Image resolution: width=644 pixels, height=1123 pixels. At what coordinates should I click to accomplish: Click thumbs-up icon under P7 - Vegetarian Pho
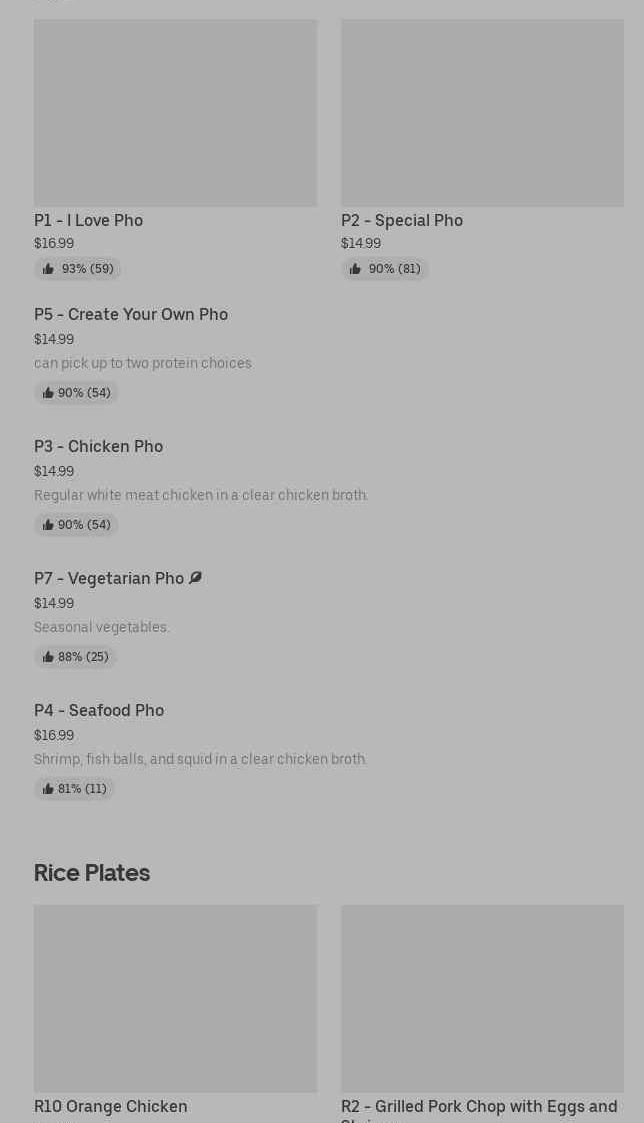[x=48, y=657]
